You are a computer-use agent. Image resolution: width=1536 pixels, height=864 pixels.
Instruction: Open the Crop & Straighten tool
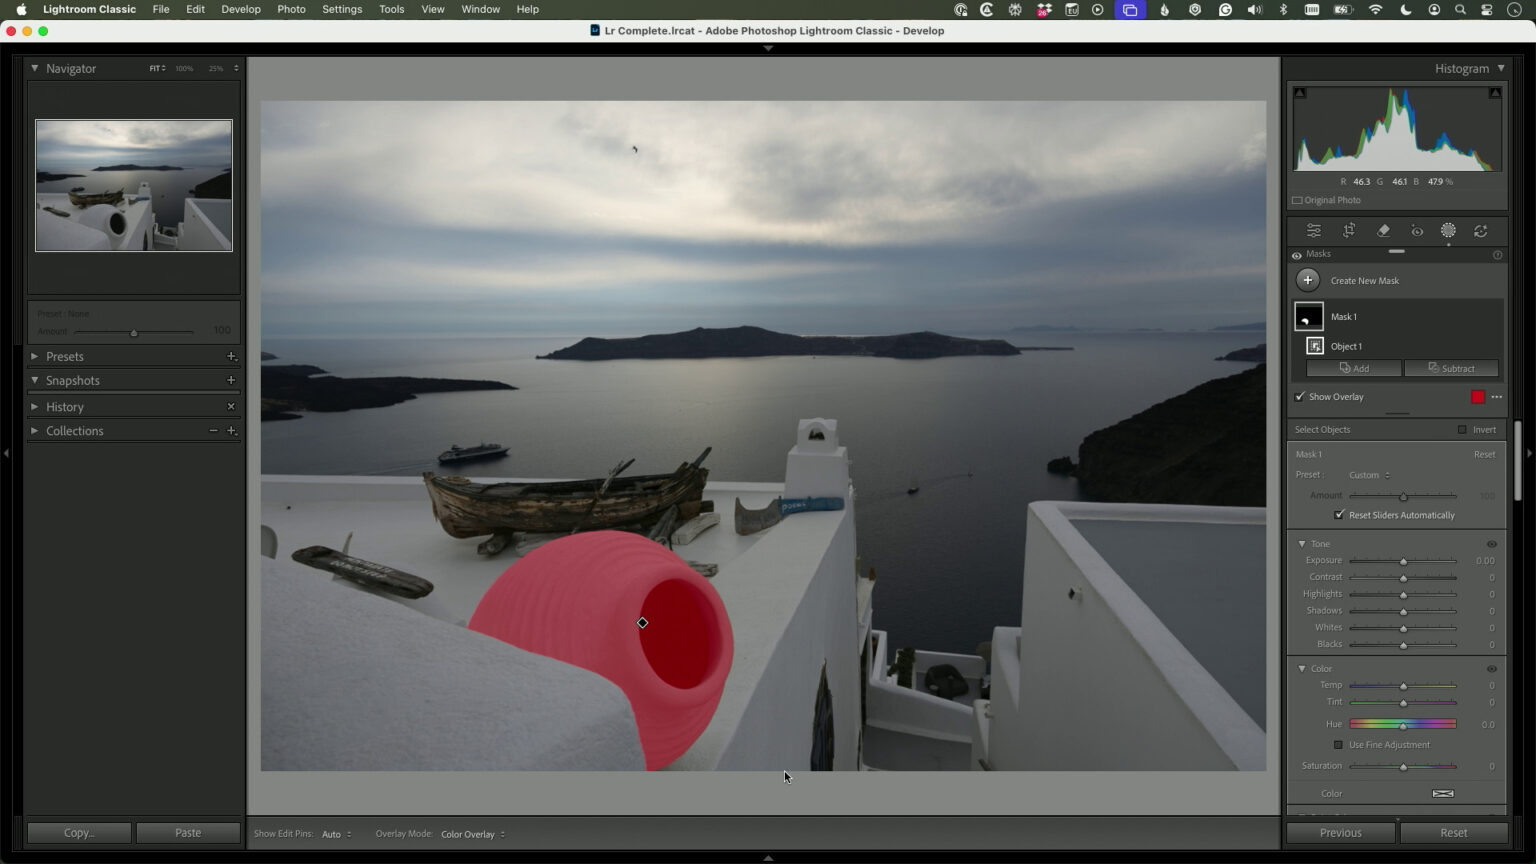pyautogui.click(x=1348, y=230)
